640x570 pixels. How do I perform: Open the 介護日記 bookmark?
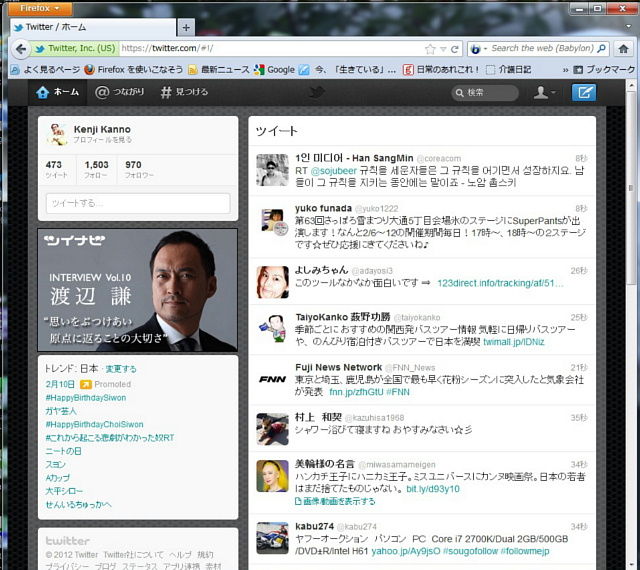pos(509,70)
